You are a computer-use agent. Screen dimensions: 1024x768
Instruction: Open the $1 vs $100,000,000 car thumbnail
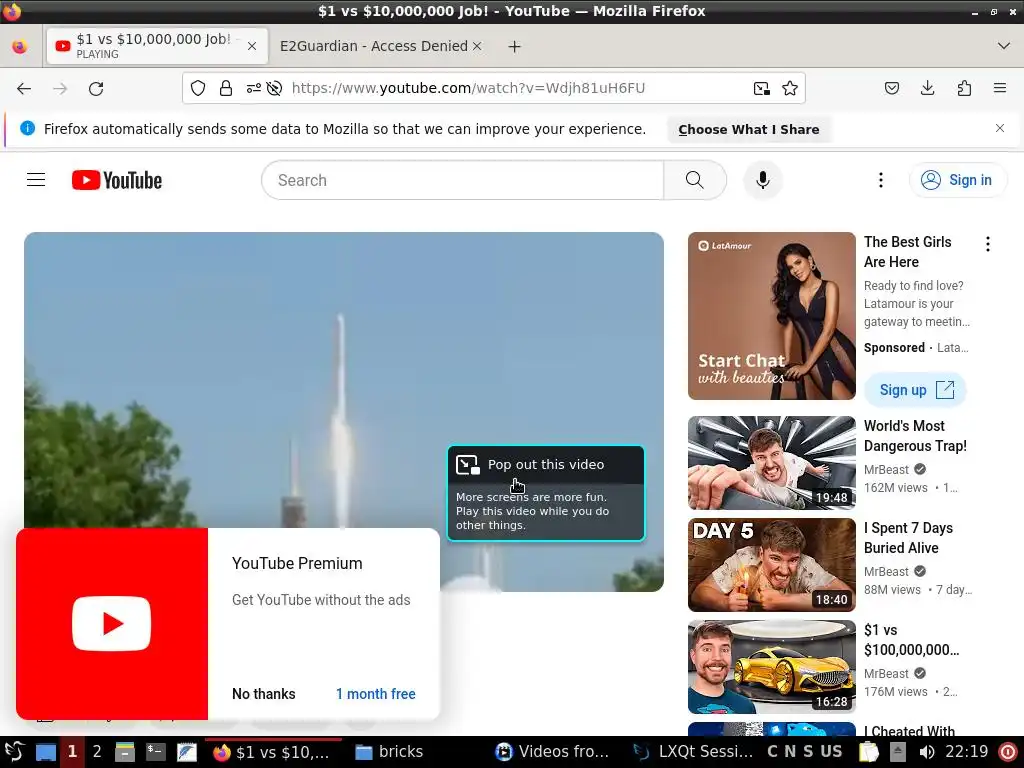(771, 667)
